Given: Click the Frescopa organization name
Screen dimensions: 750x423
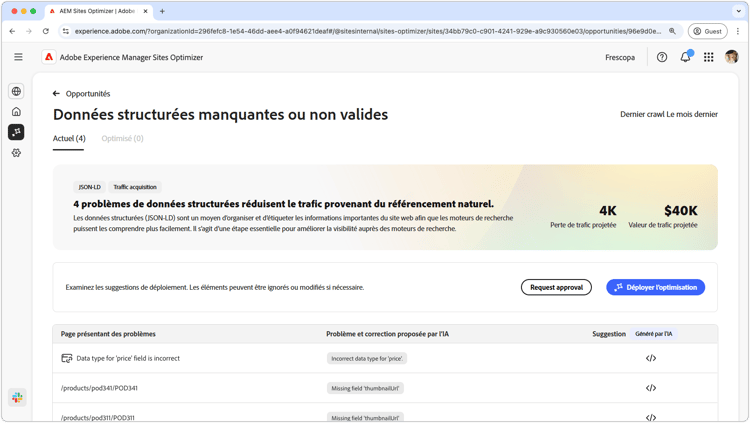Looking at the screenshot, I should pos(620,57).
